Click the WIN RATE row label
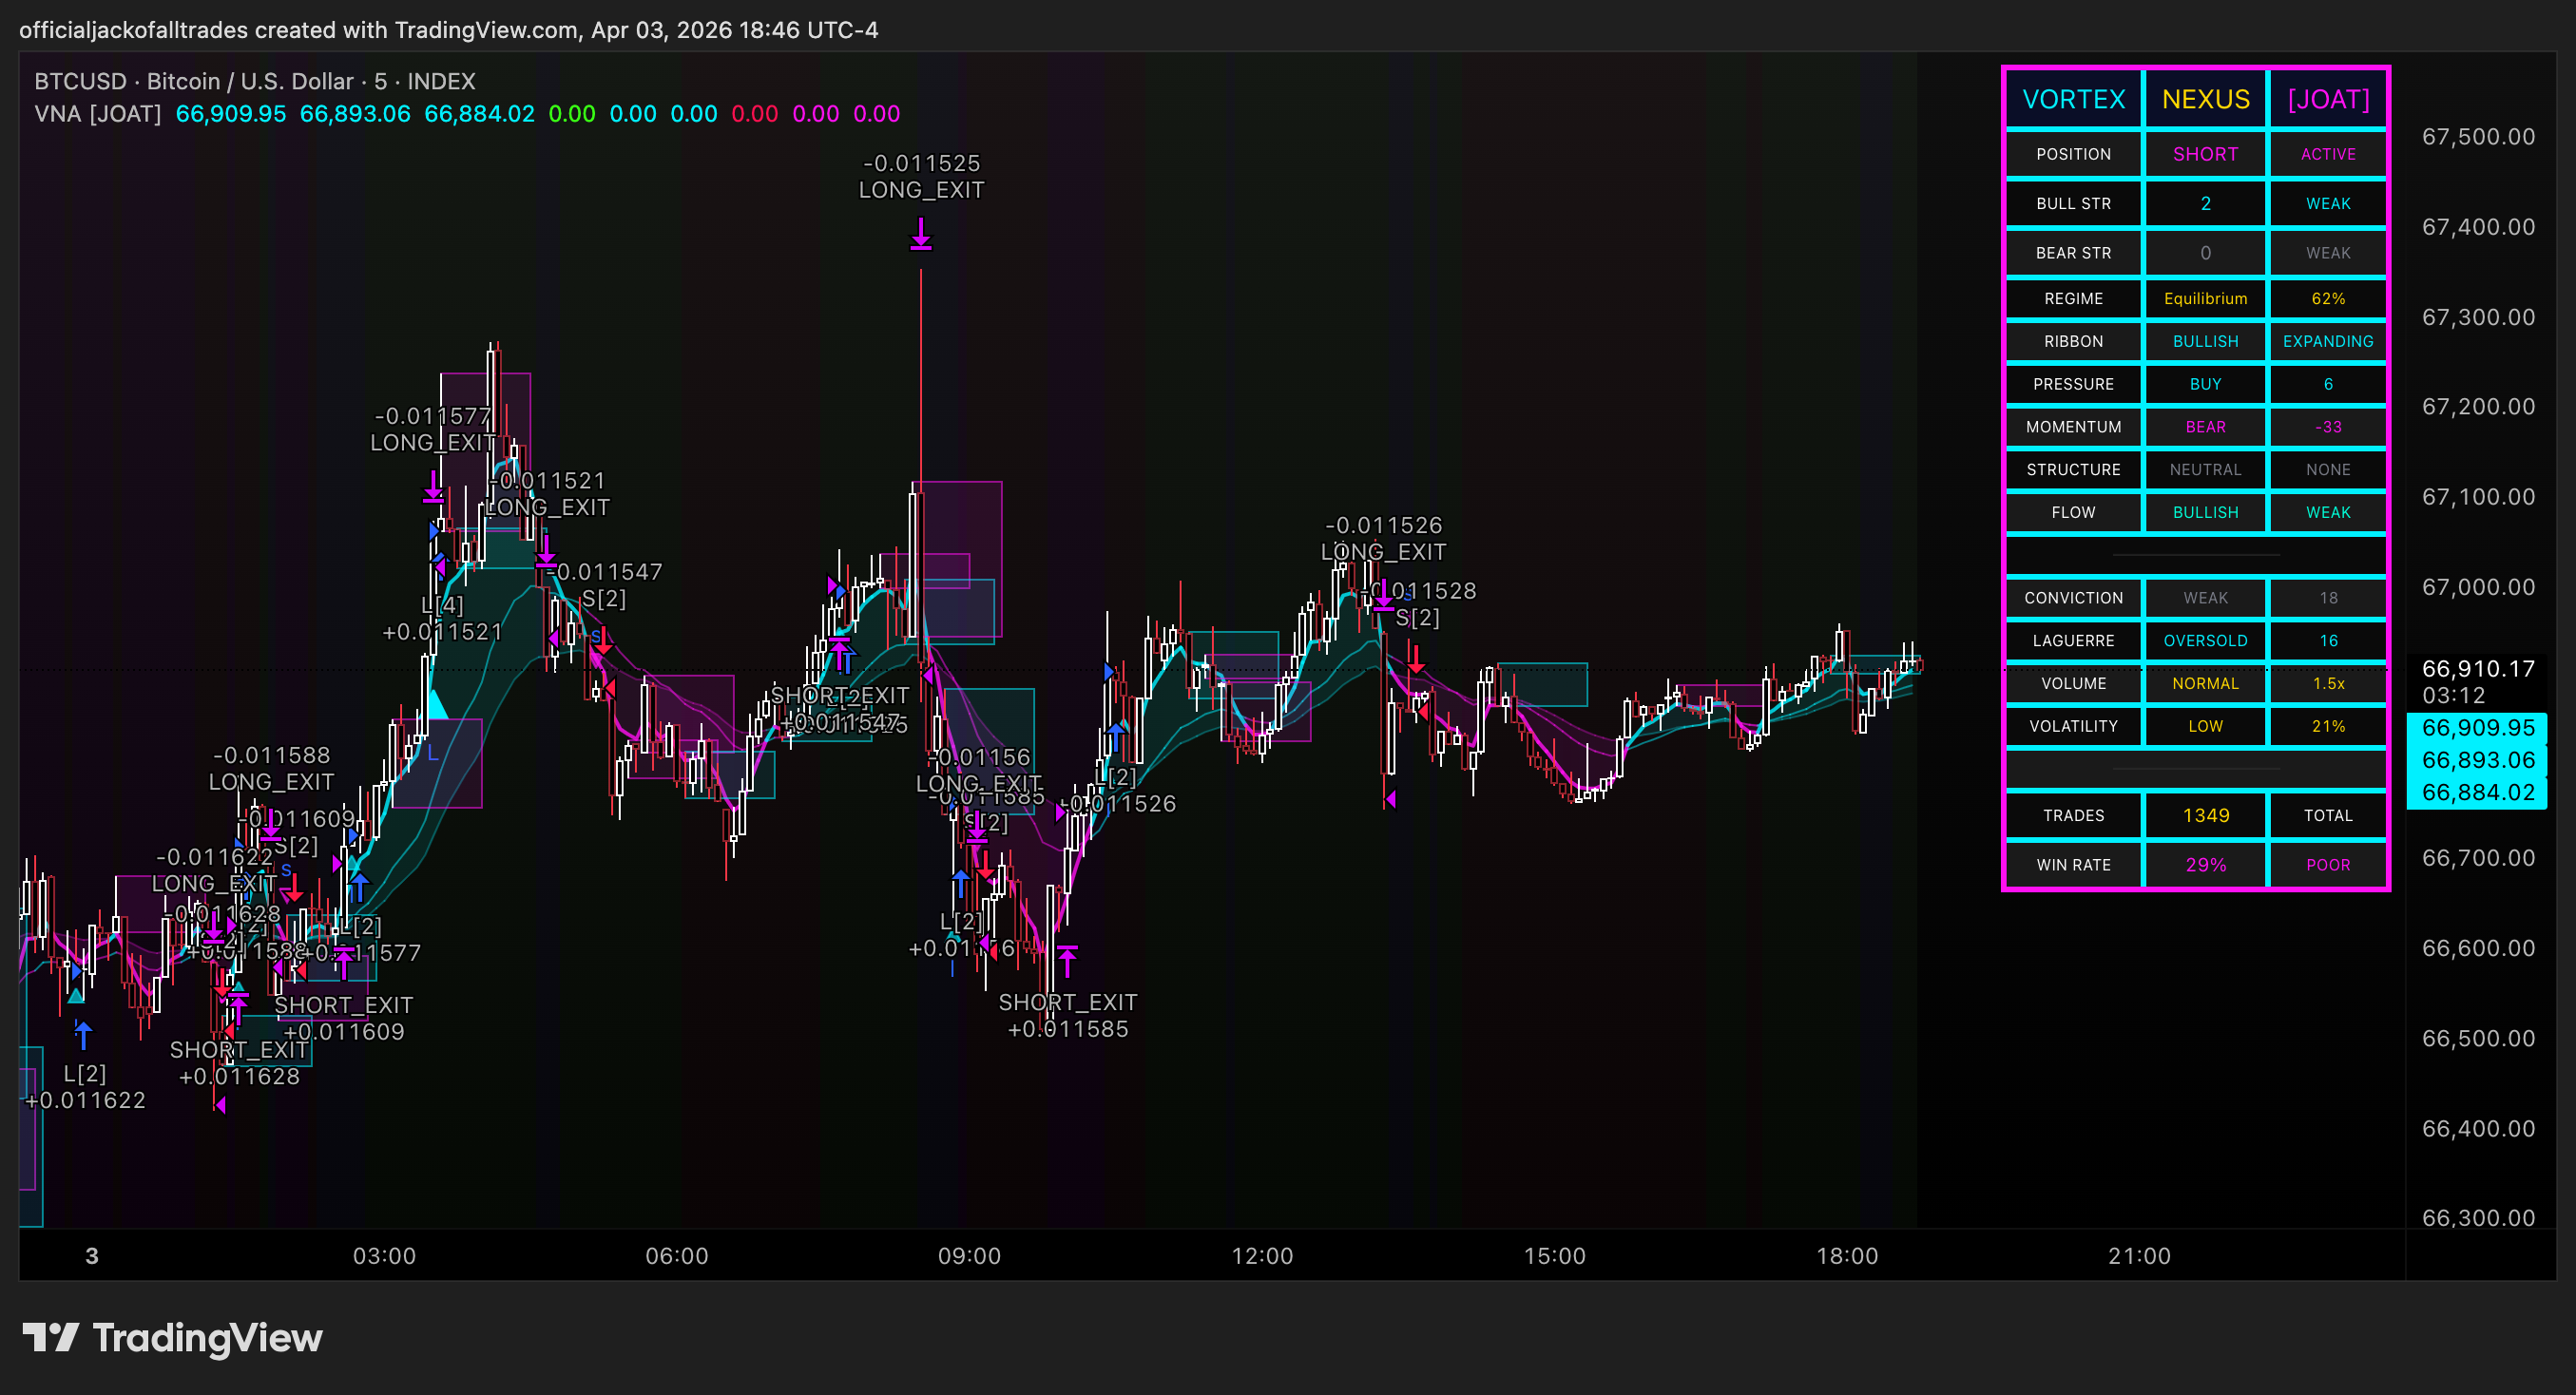This screenshot has width=2576, height=1395. pyautogui.click(x=2073, y=865)
